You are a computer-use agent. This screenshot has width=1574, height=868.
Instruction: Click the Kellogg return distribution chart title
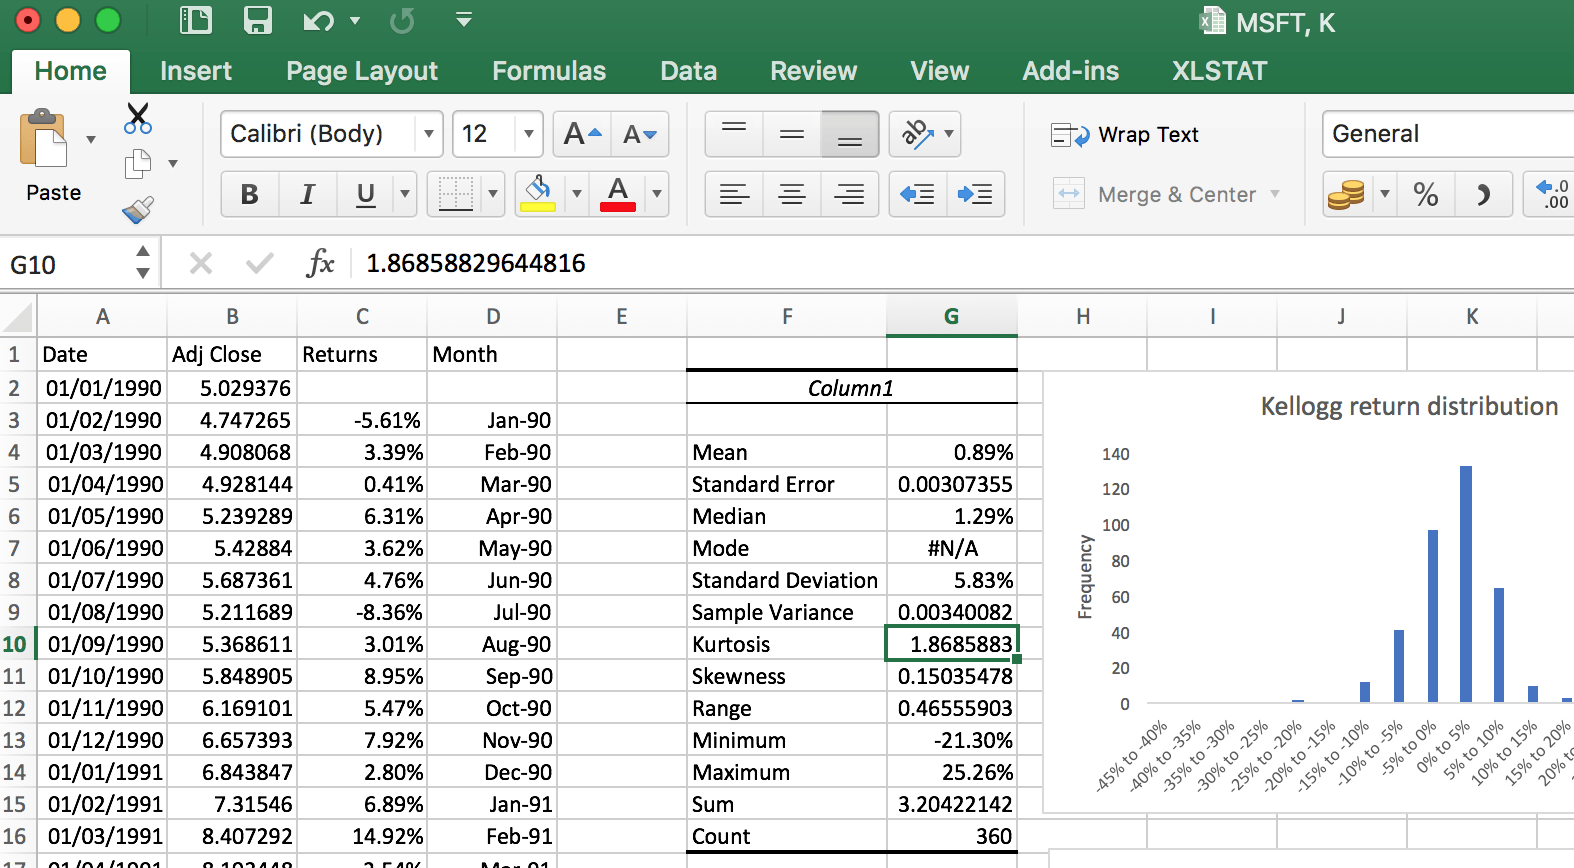click(1409, 406)
